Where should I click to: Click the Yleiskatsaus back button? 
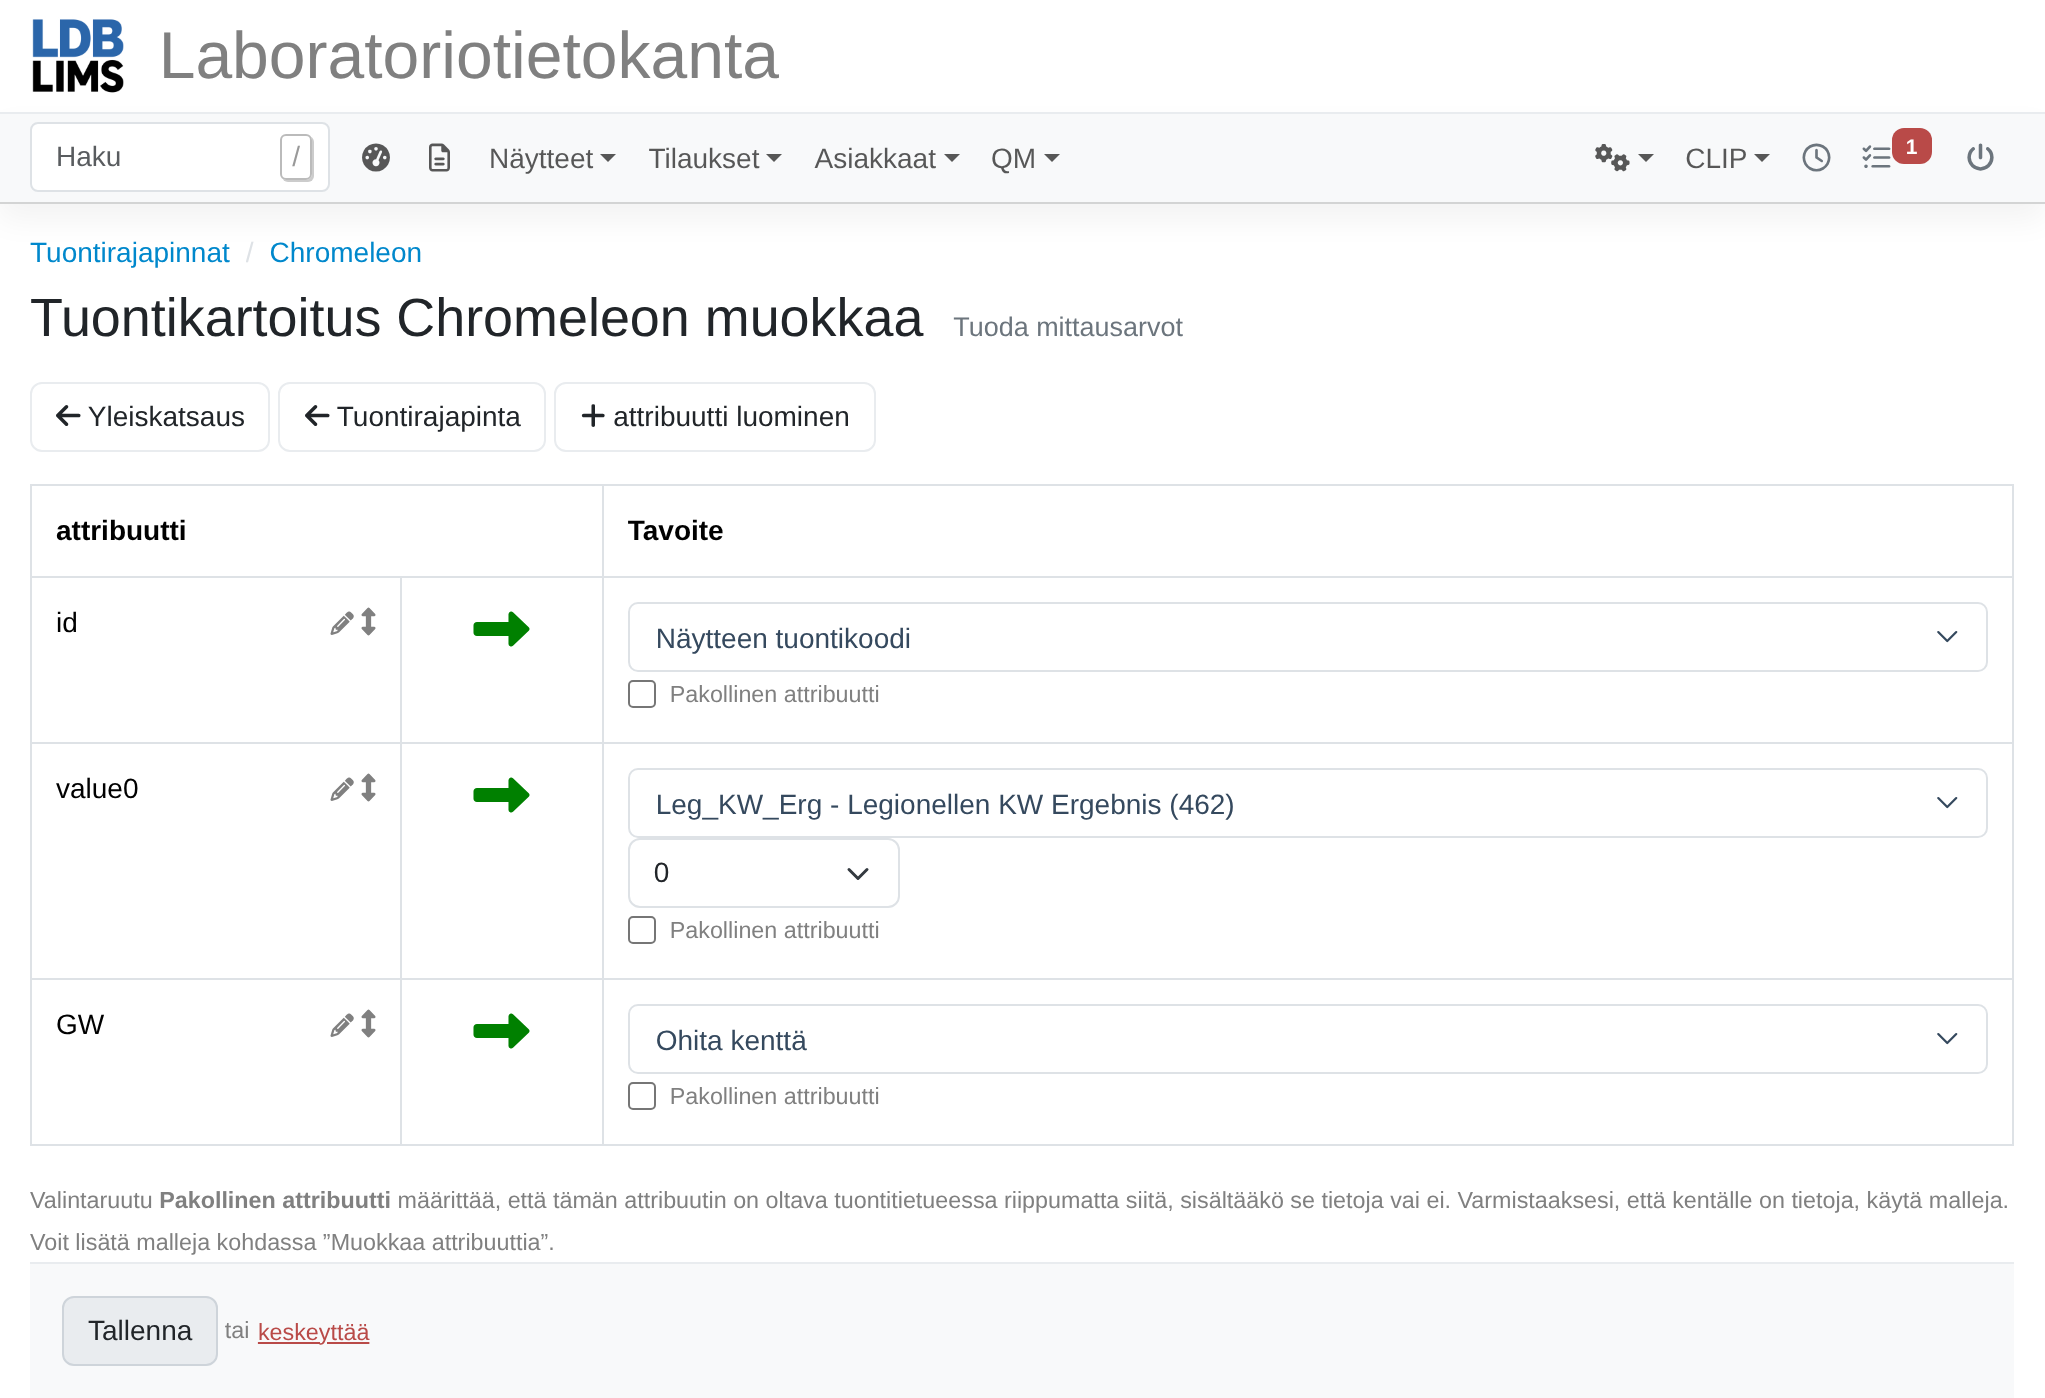pyautogui.click(x=150, y=417)
